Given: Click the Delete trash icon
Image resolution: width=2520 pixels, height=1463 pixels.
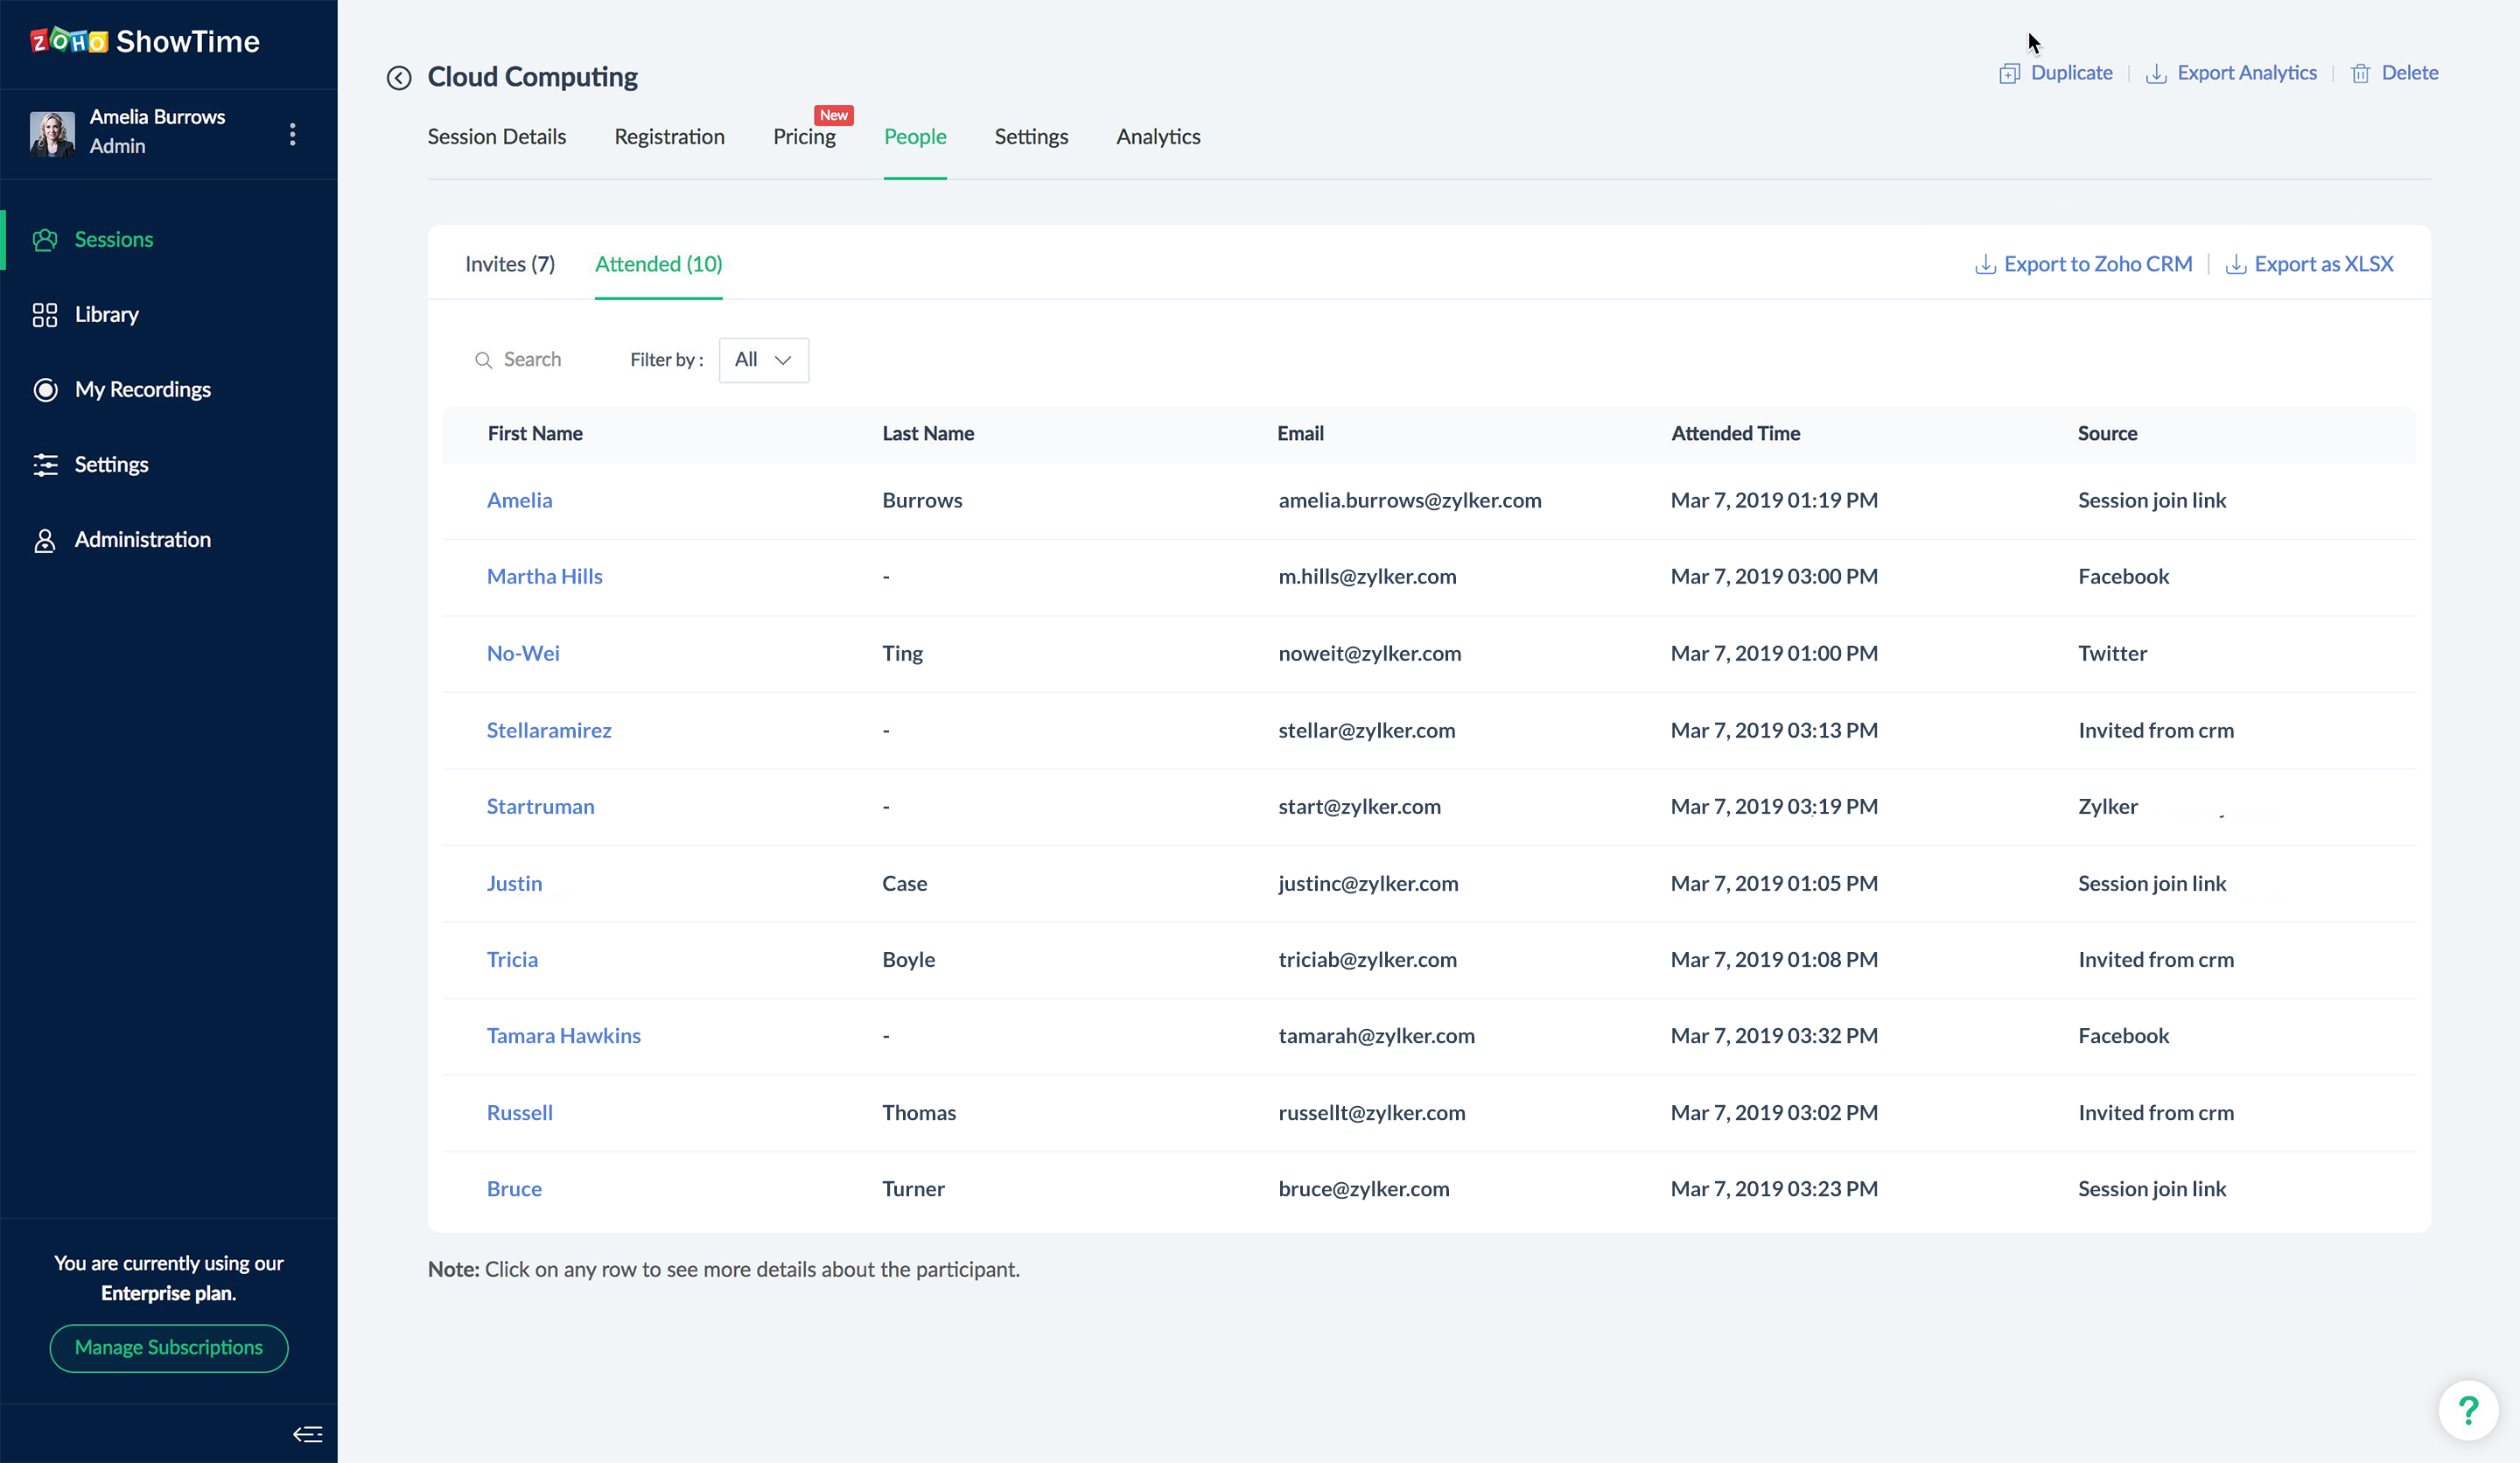Looking at the screenshot, I should click(2360, 74).
